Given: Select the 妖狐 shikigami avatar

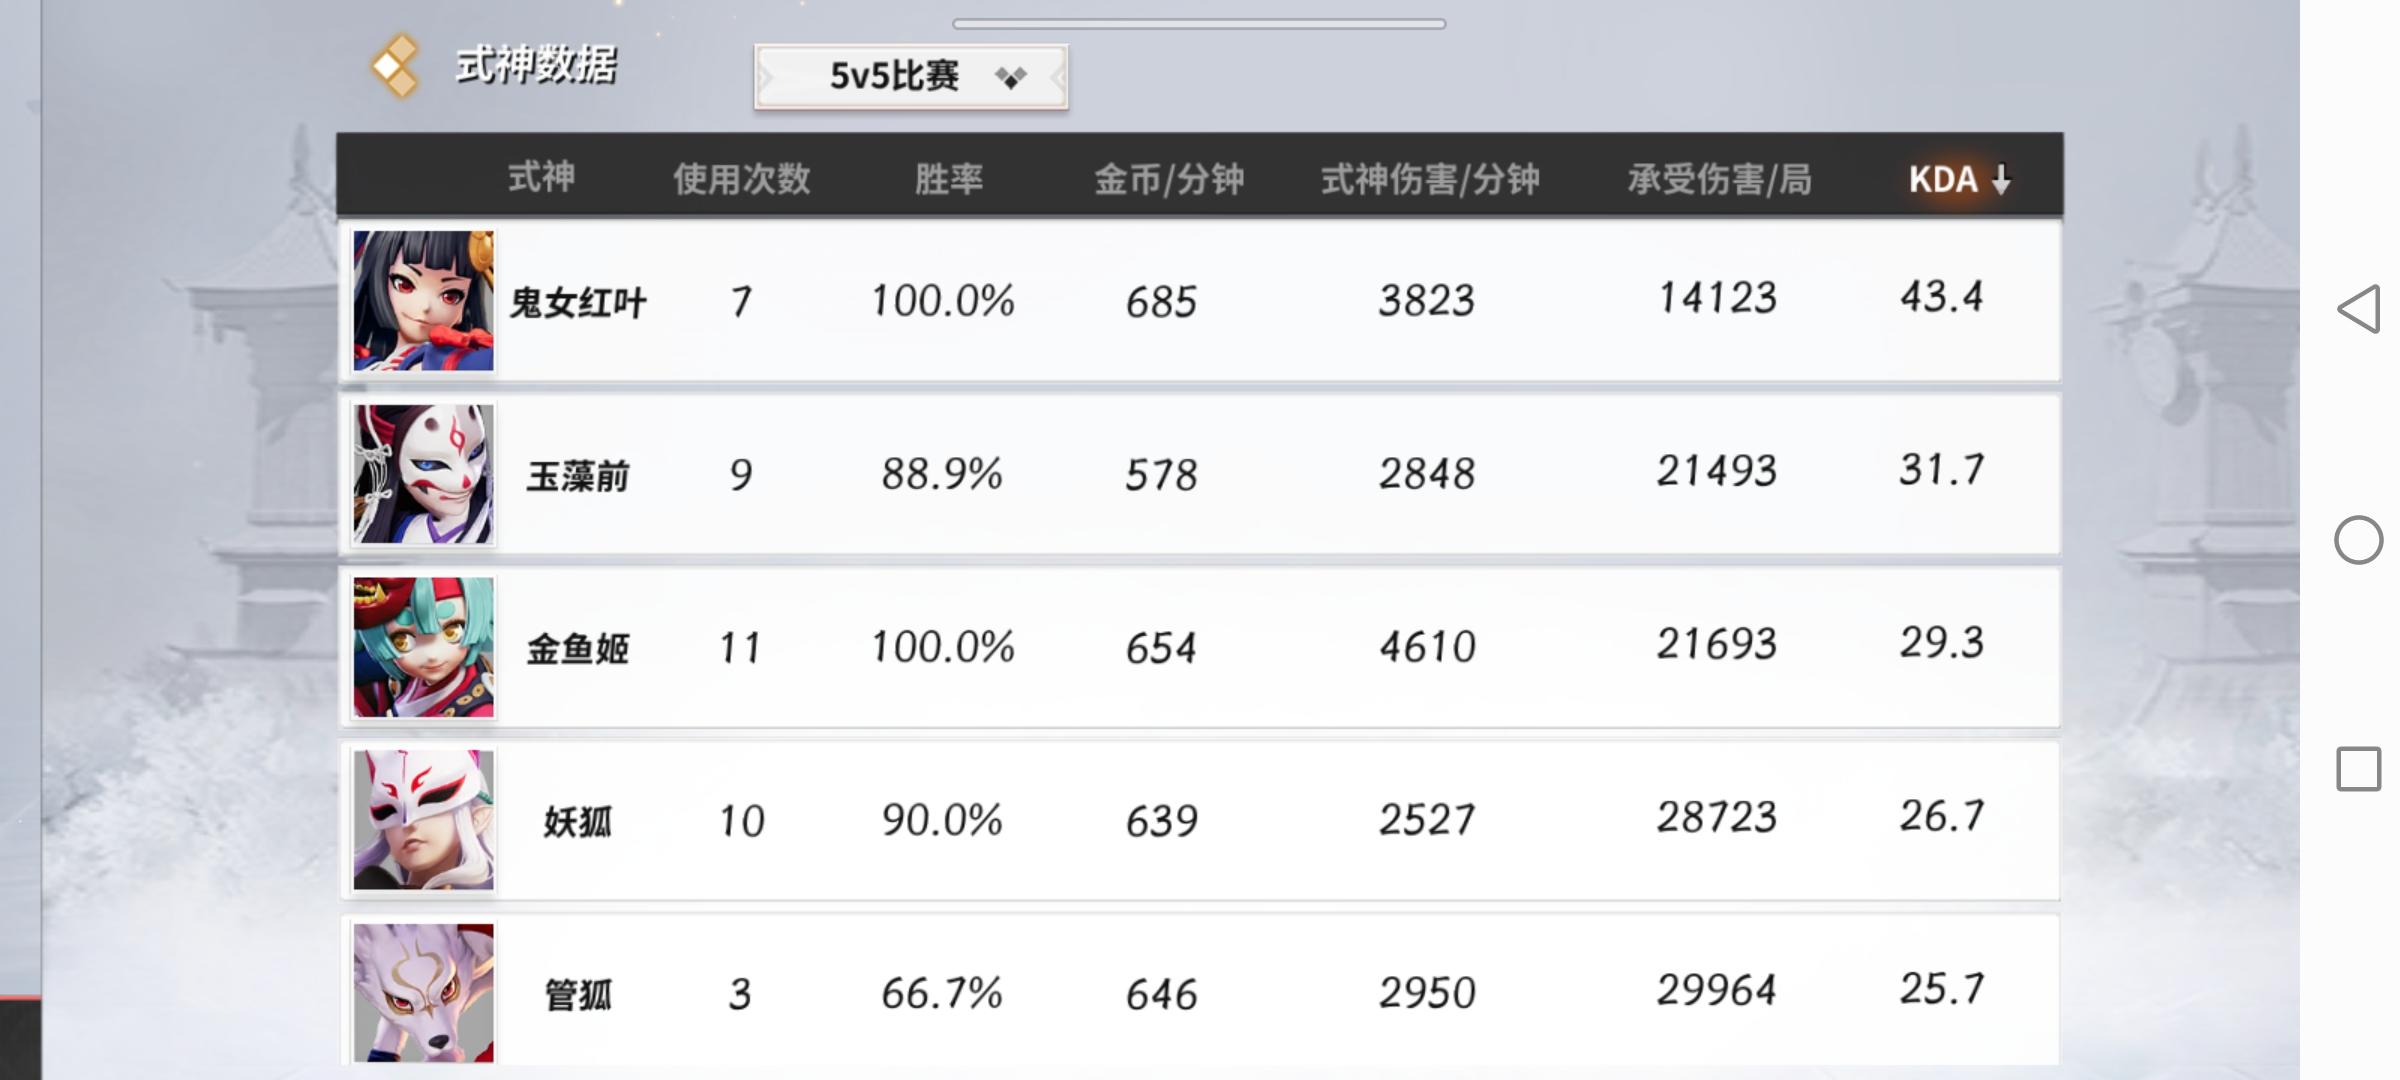Looking at the screenshot, I should pyautogui.click(x=423, y=820).
